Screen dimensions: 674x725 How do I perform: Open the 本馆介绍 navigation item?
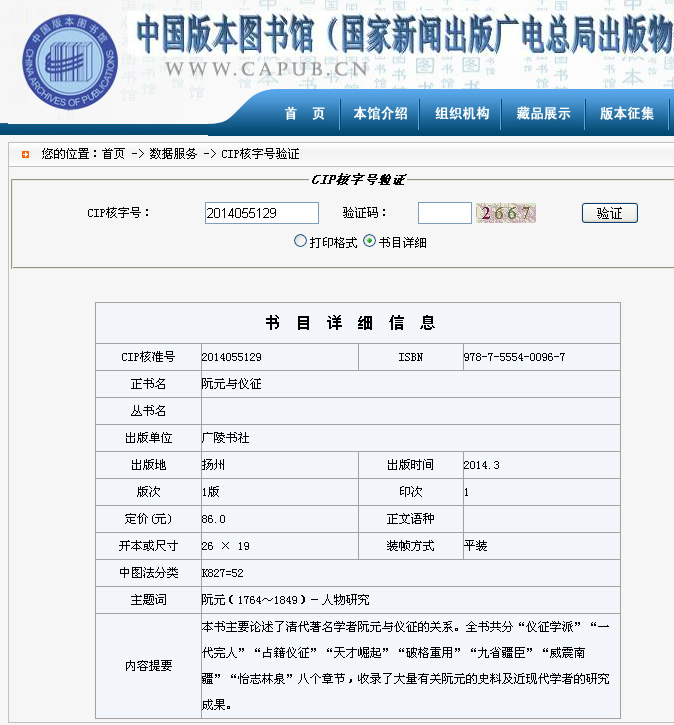pos(380,114)
